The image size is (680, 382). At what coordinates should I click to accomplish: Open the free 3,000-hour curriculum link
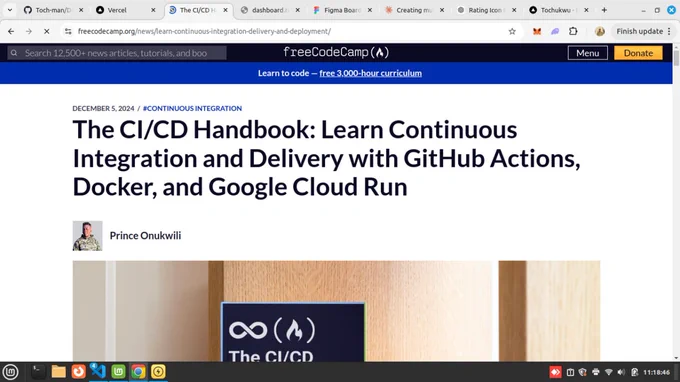370,73
